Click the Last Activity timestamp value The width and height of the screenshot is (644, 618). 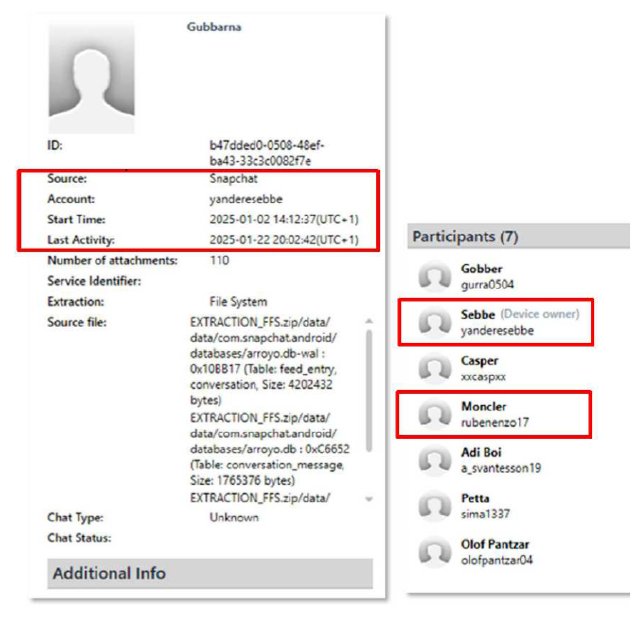(x=282, y=240)
